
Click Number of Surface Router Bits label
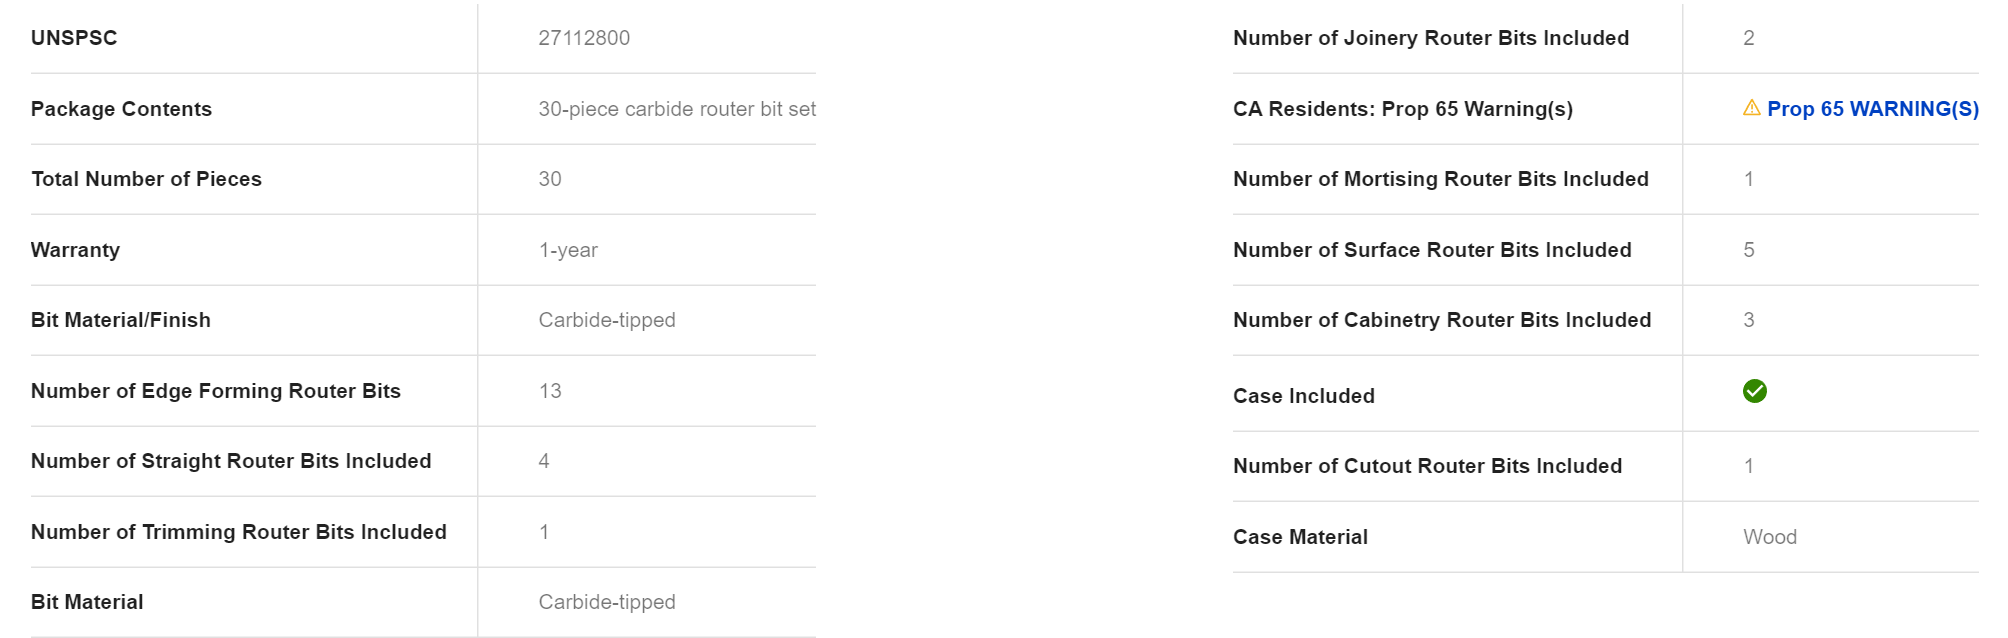coord(1432,250)
